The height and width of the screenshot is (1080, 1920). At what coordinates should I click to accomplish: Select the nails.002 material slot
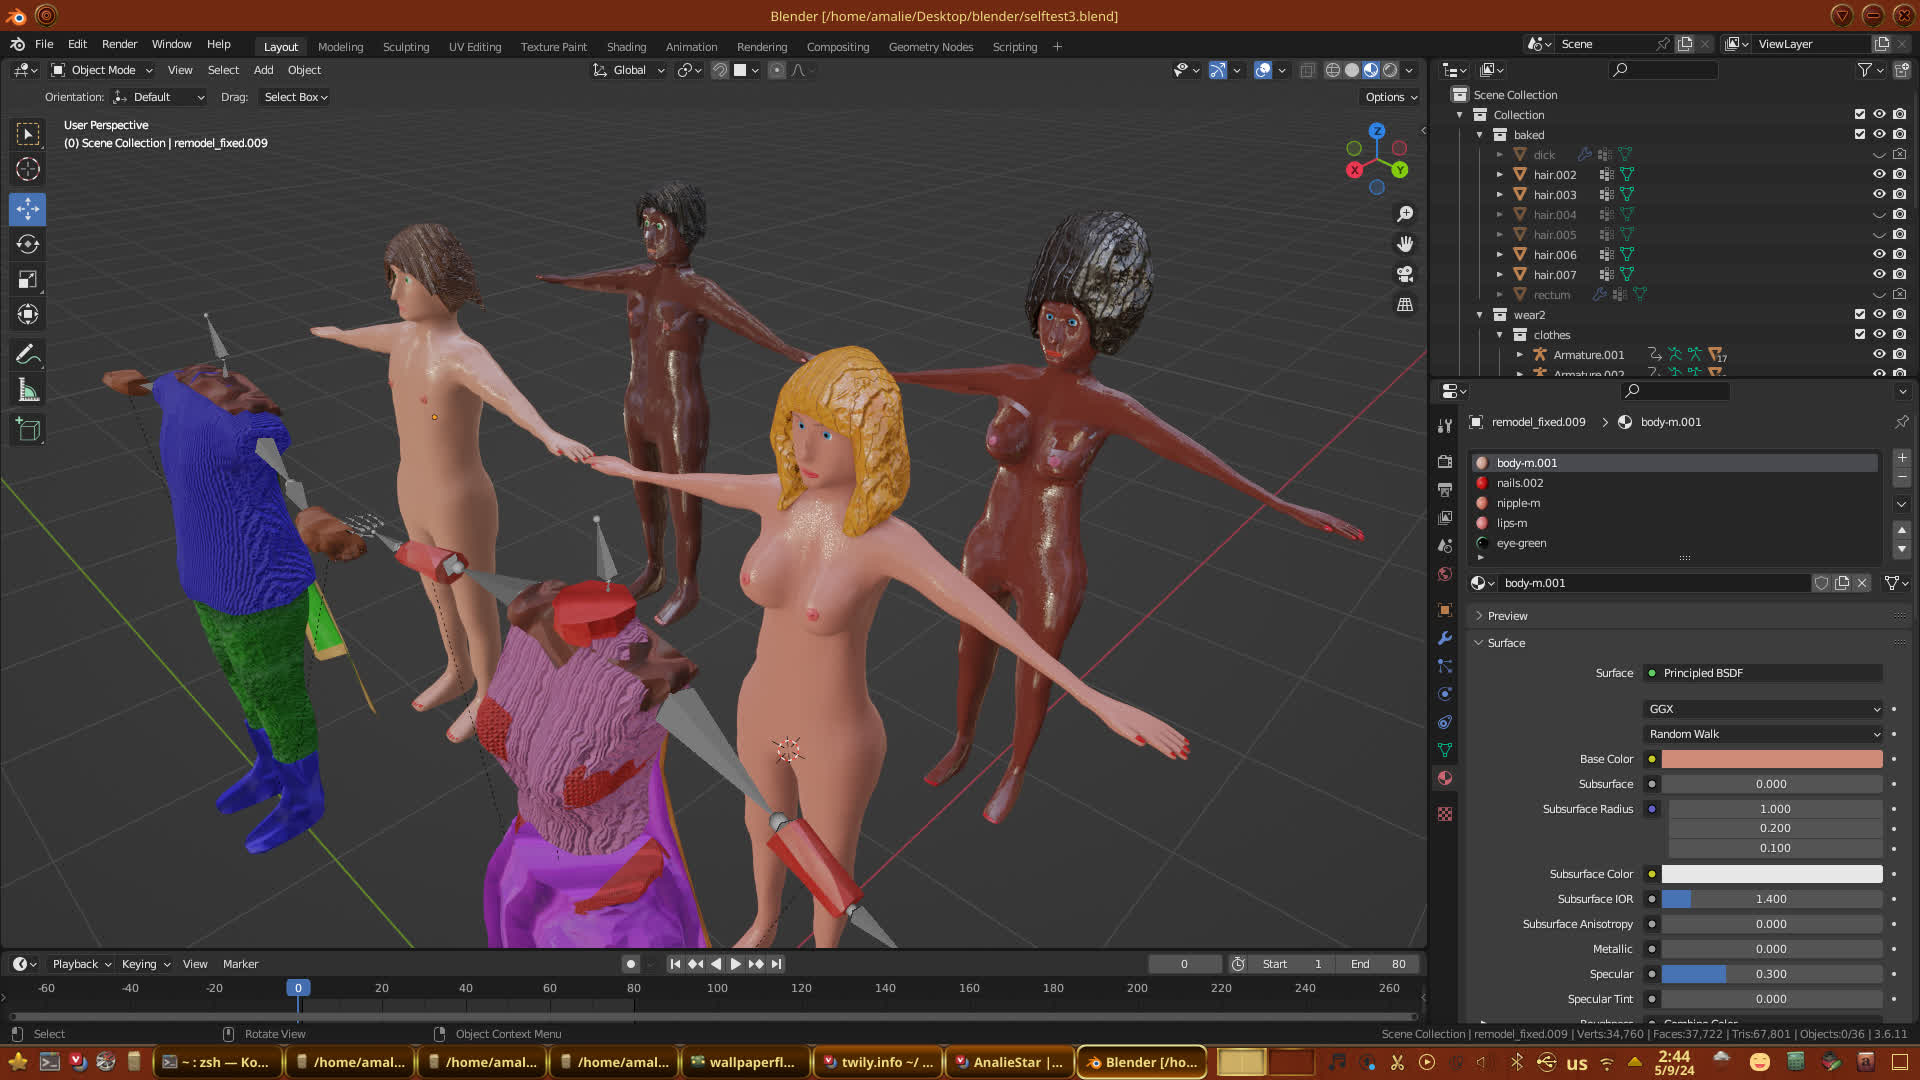pos(1520,483)
